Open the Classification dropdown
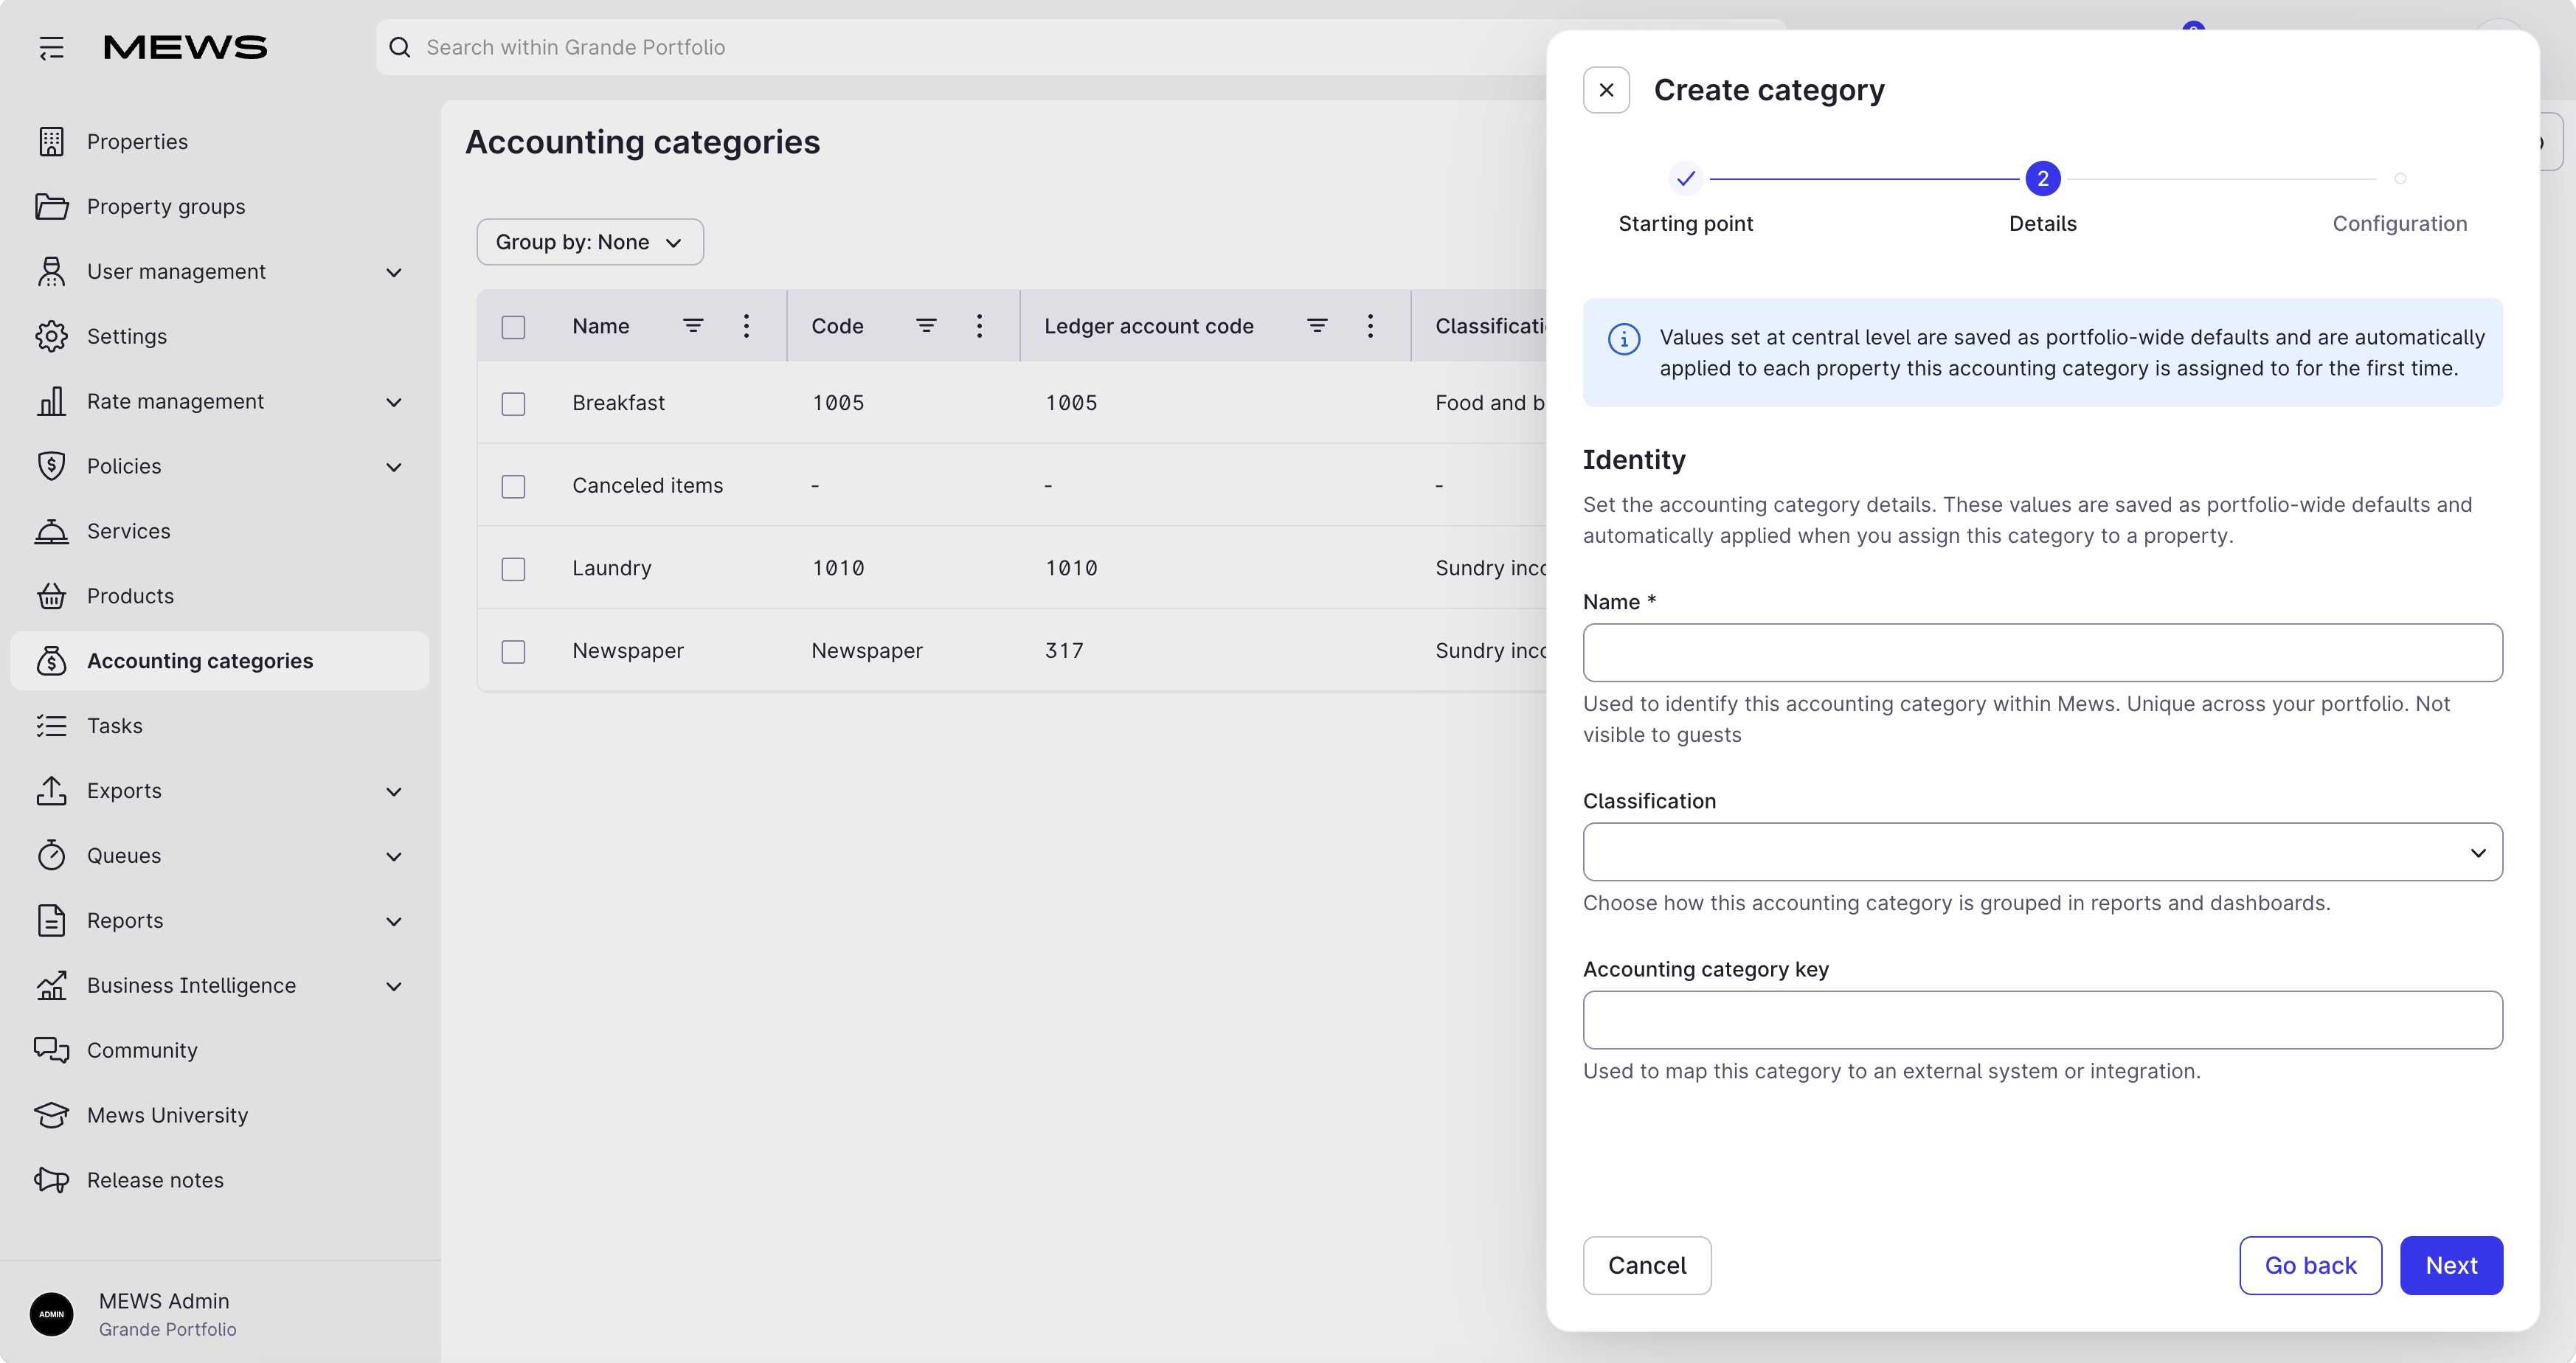2576x1363 pixels. [2042, 852]
